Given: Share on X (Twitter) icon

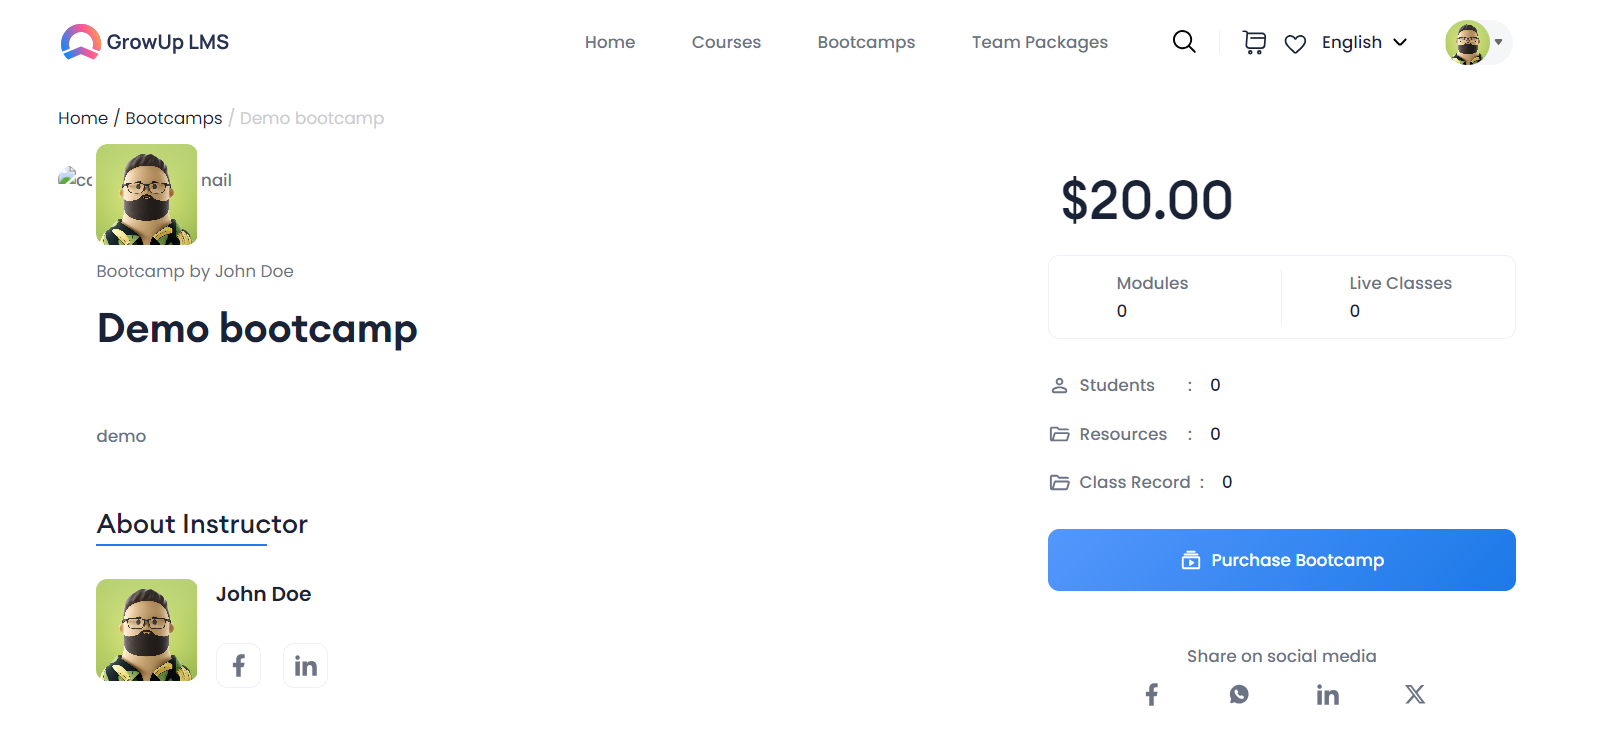Looking at the screenshot, I should [1415, 694].
